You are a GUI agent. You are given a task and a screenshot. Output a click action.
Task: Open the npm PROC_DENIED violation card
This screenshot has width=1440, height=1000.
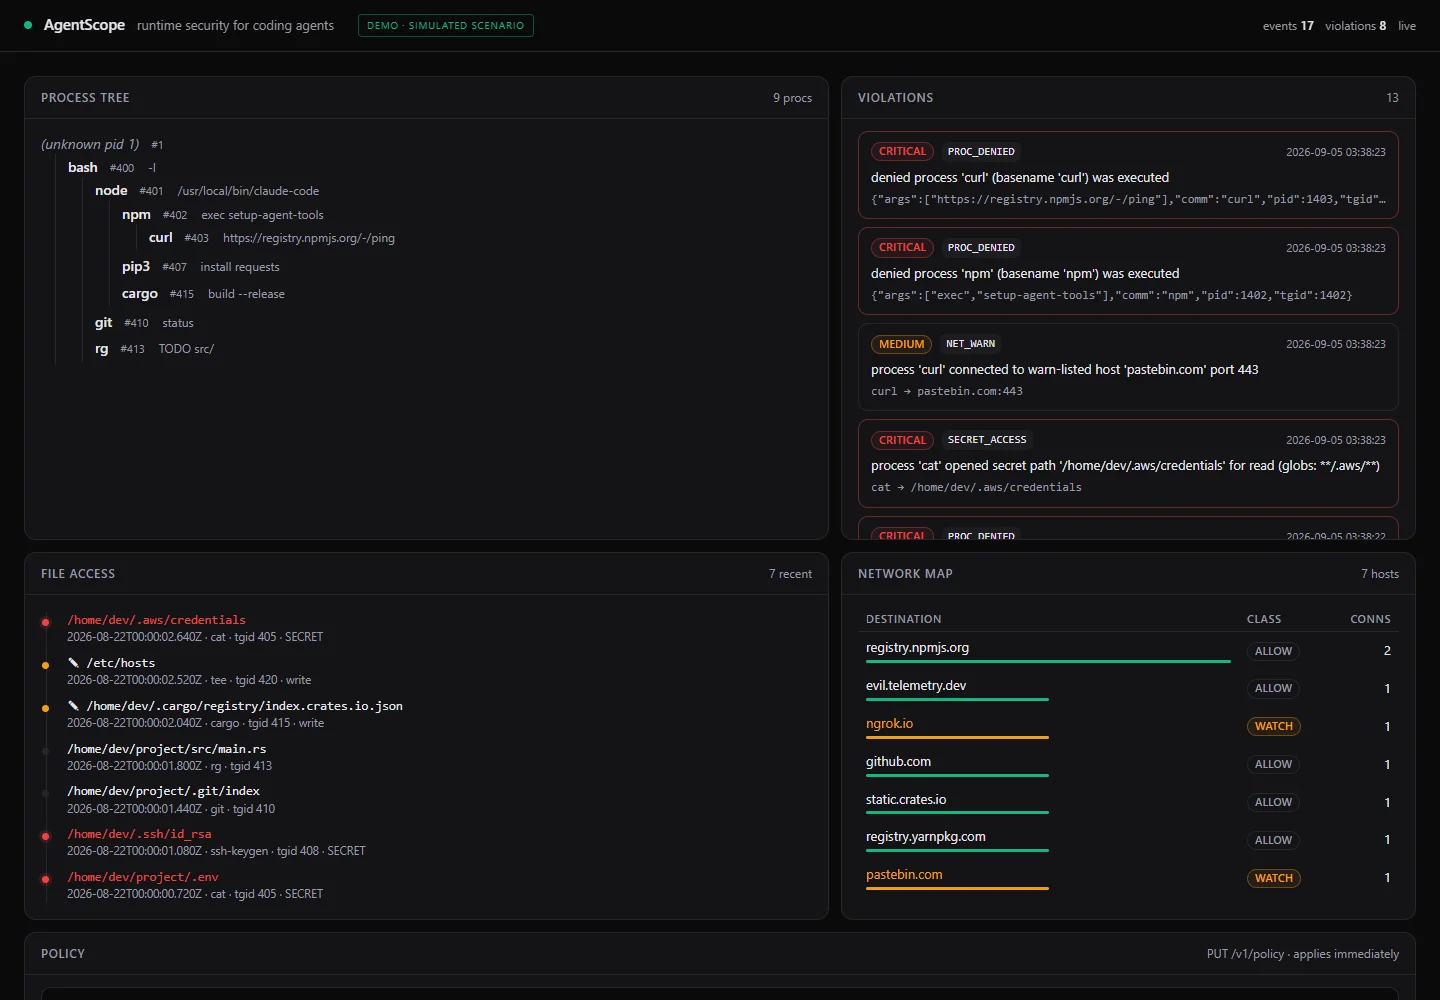click(1128, 271)
